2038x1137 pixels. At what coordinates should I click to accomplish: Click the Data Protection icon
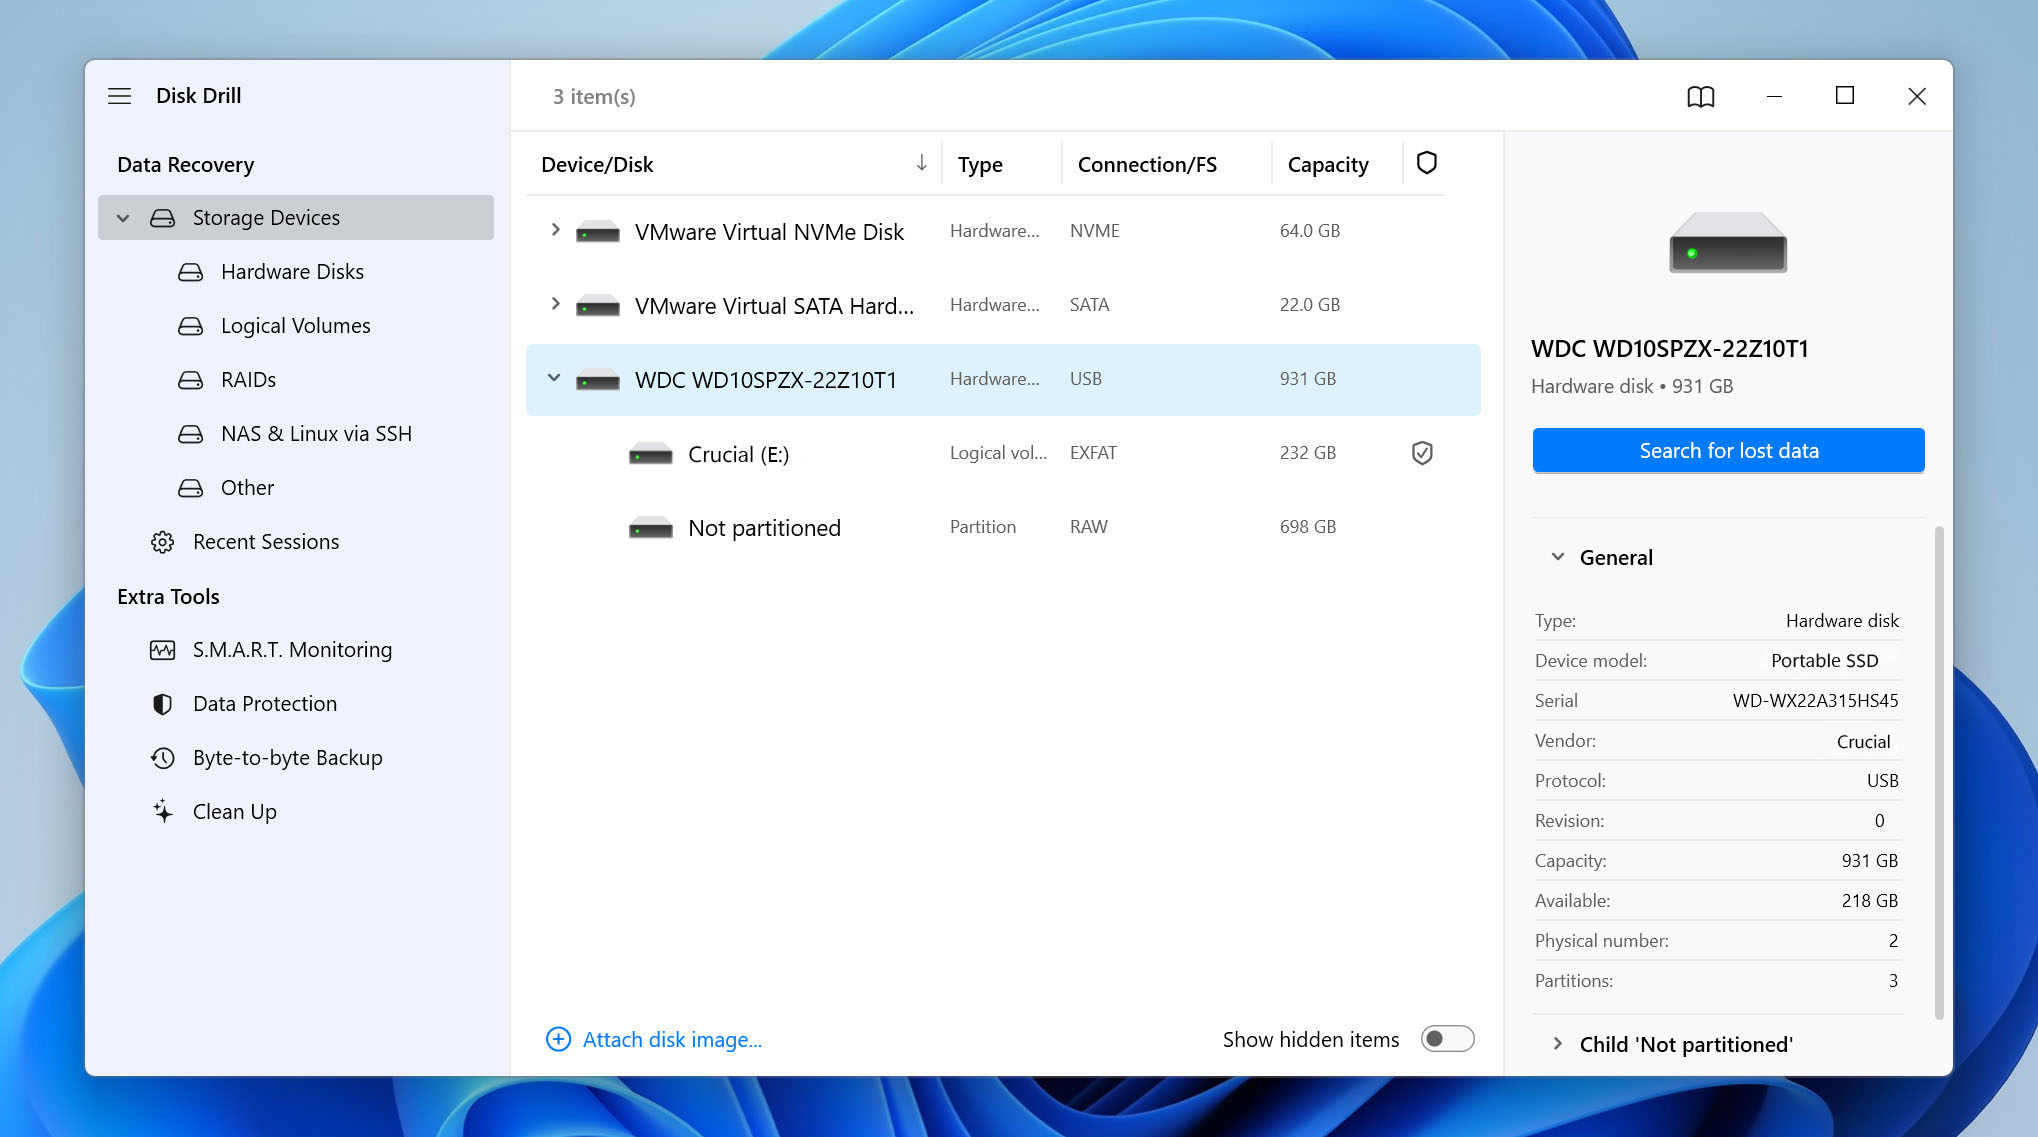point(164,703)
